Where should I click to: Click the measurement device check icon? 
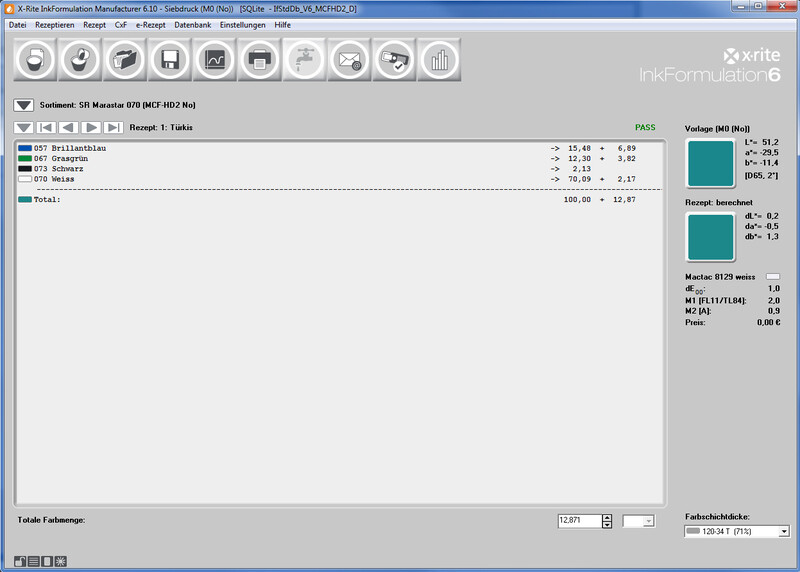coord(395,60)
